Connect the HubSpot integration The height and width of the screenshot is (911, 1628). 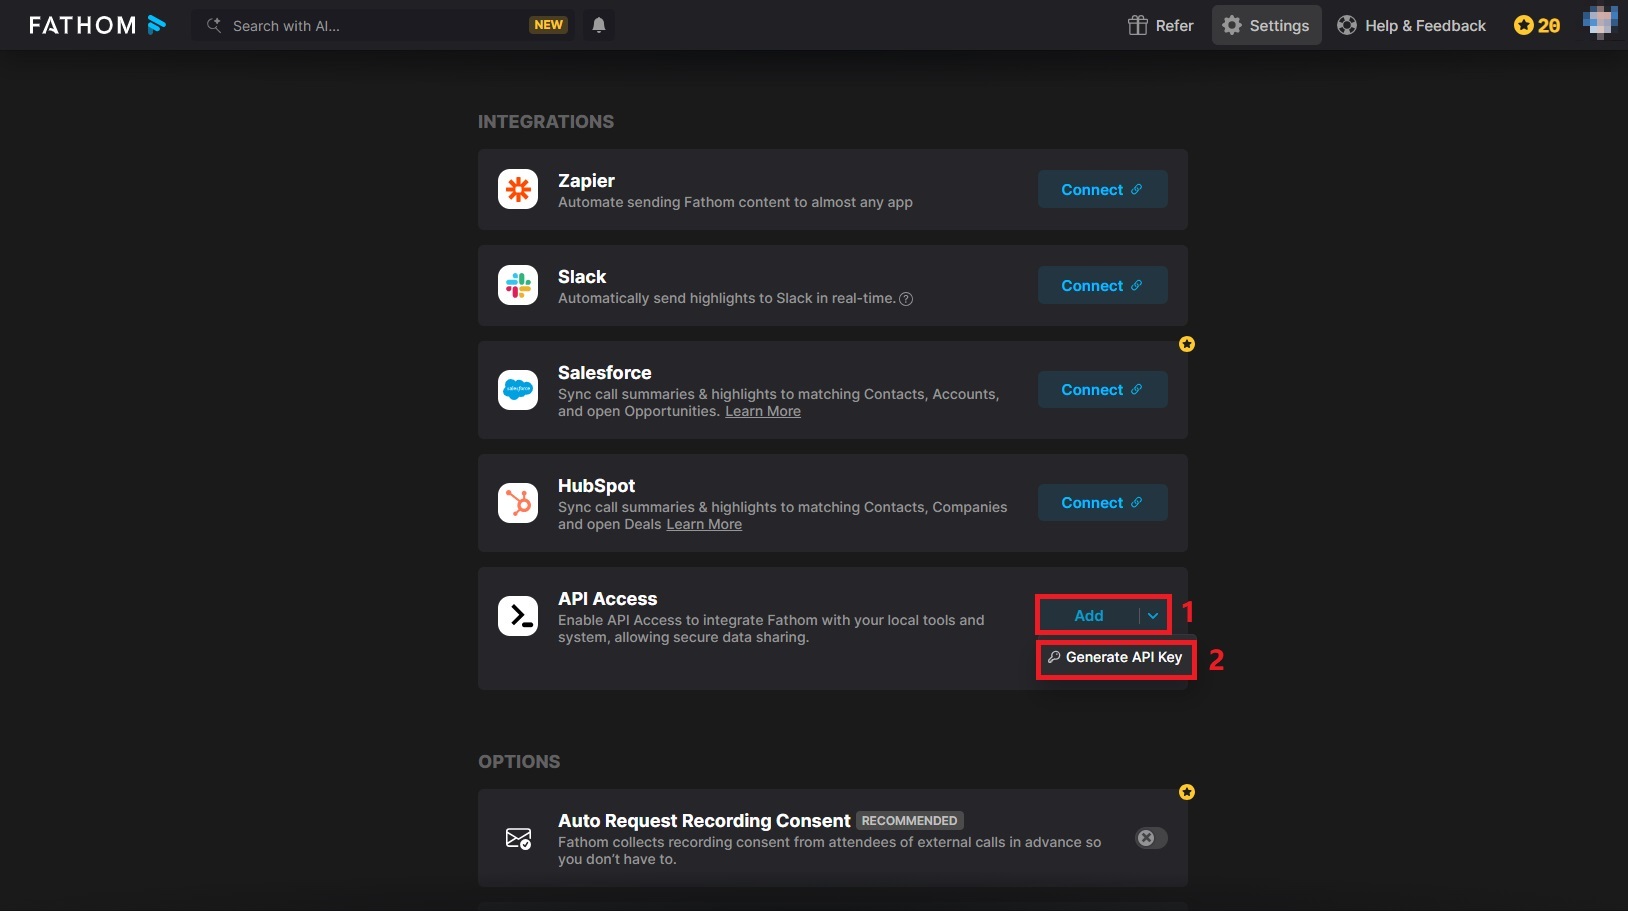(x=1102, y=502)
